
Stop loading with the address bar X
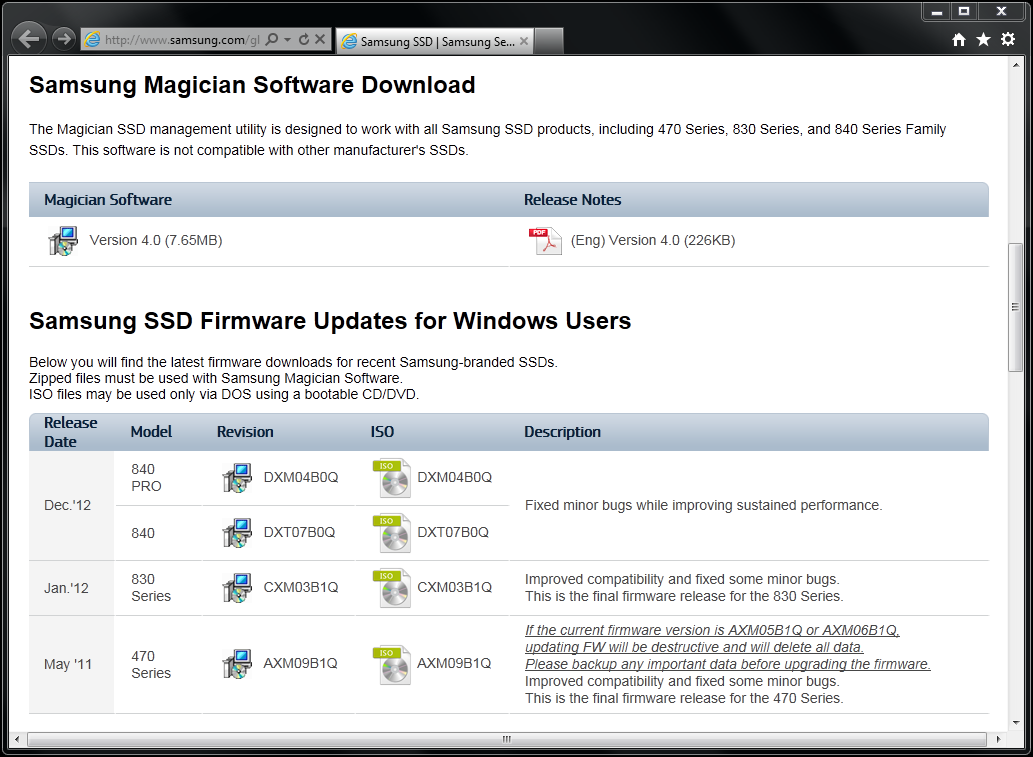click(320, 40)
